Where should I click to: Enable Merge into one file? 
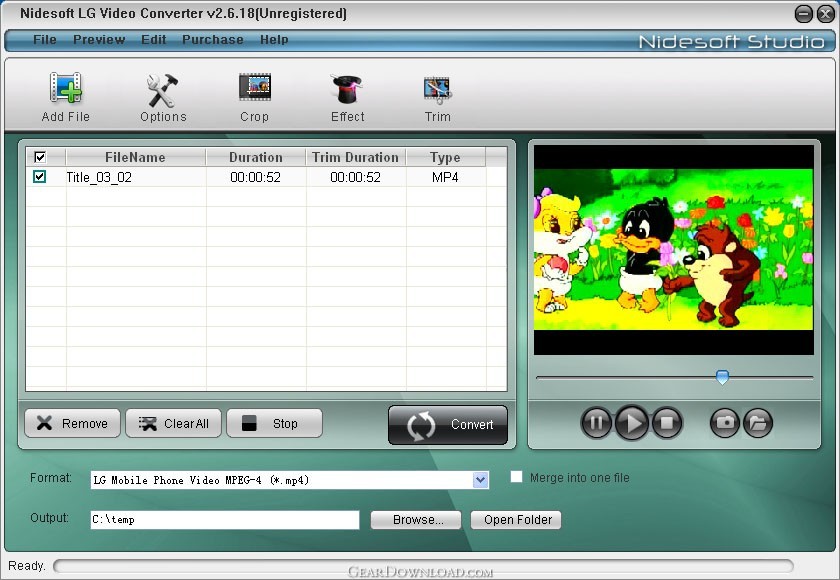pos(516,477)
